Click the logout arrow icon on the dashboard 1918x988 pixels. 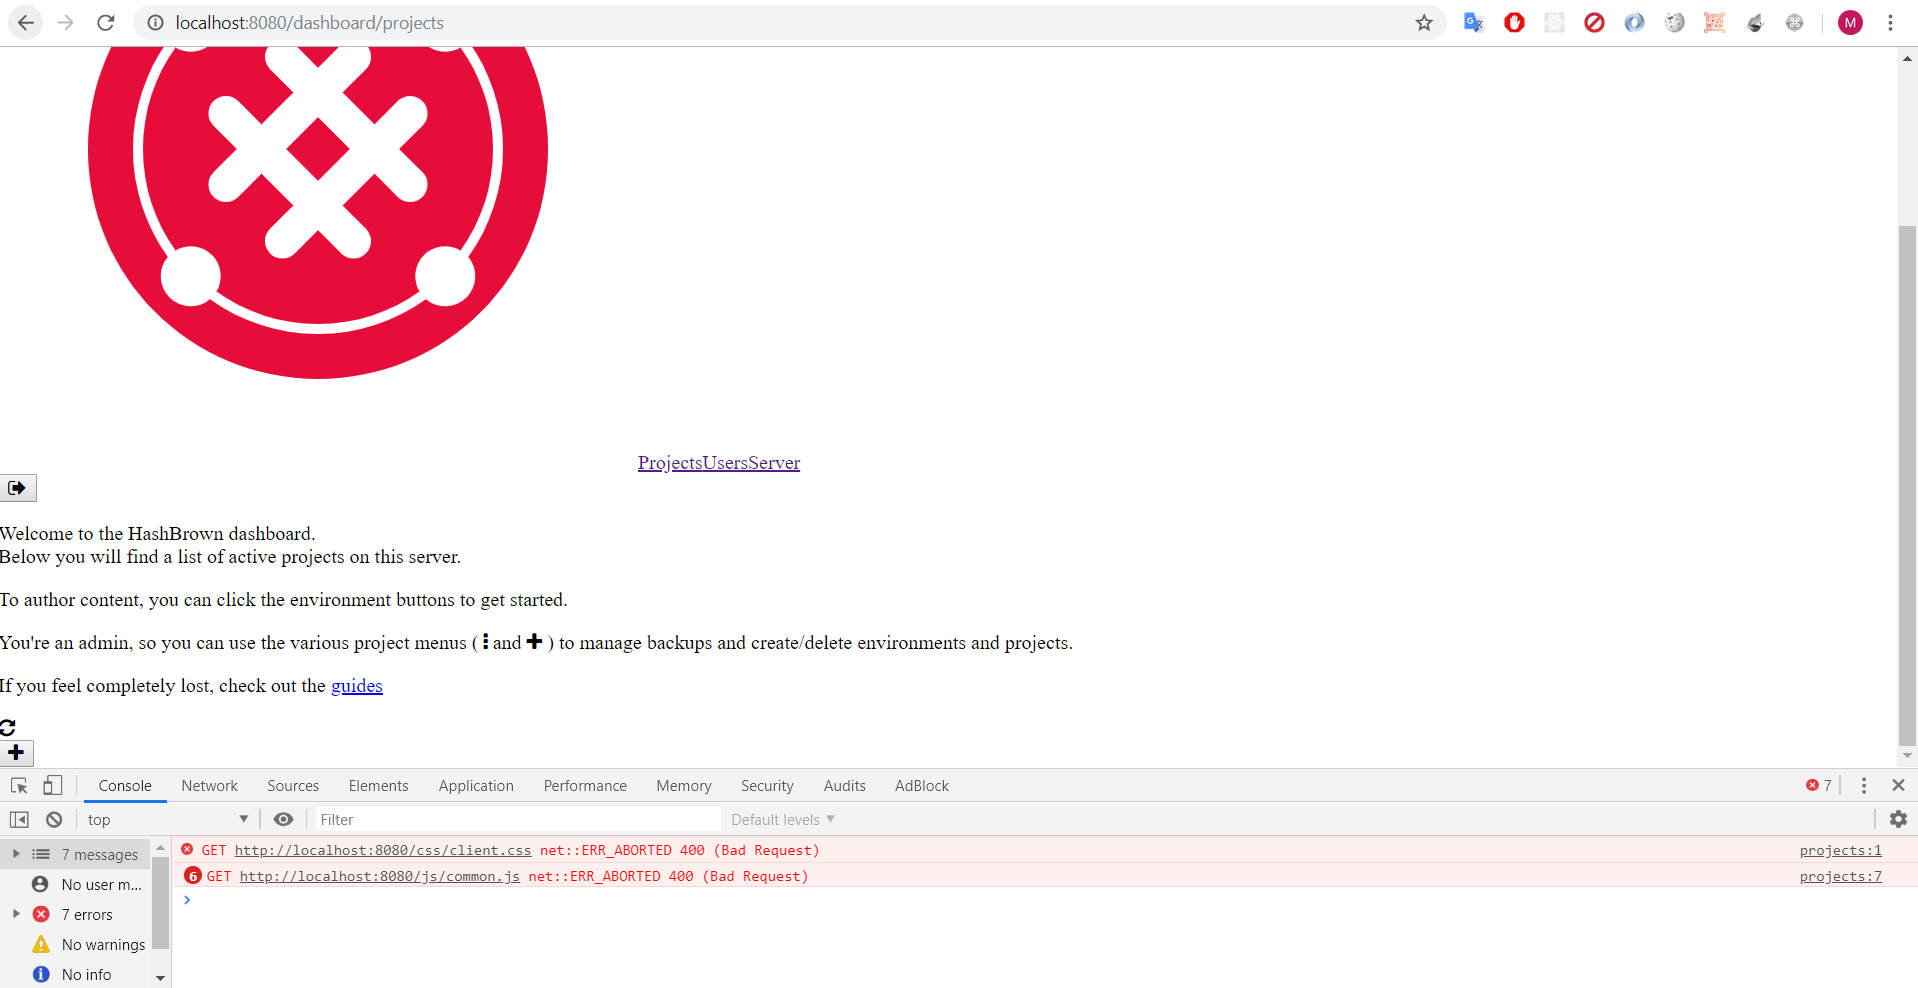[x=17, y=488]
